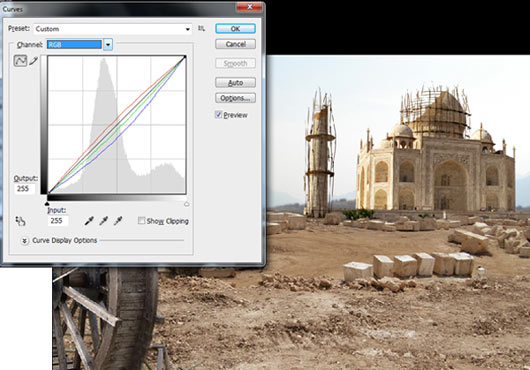Image resolution: width=530 pixels, height=370 pixels.
Task: Open the Options... button
Action: pos(235,98)
